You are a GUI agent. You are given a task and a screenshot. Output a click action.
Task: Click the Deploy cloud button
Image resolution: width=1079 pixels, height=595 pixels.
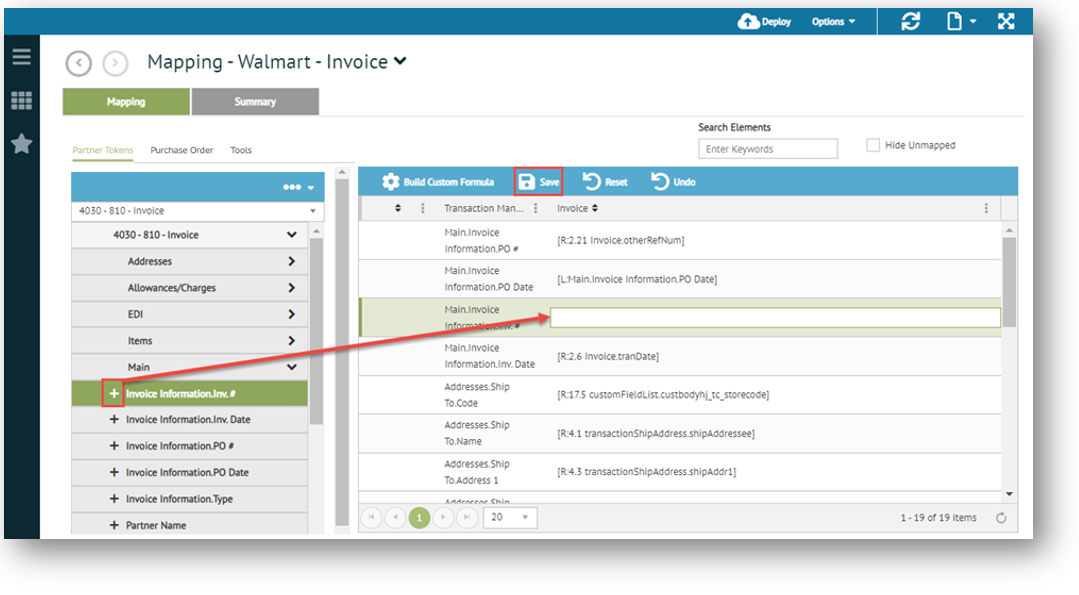pos(764,21)
